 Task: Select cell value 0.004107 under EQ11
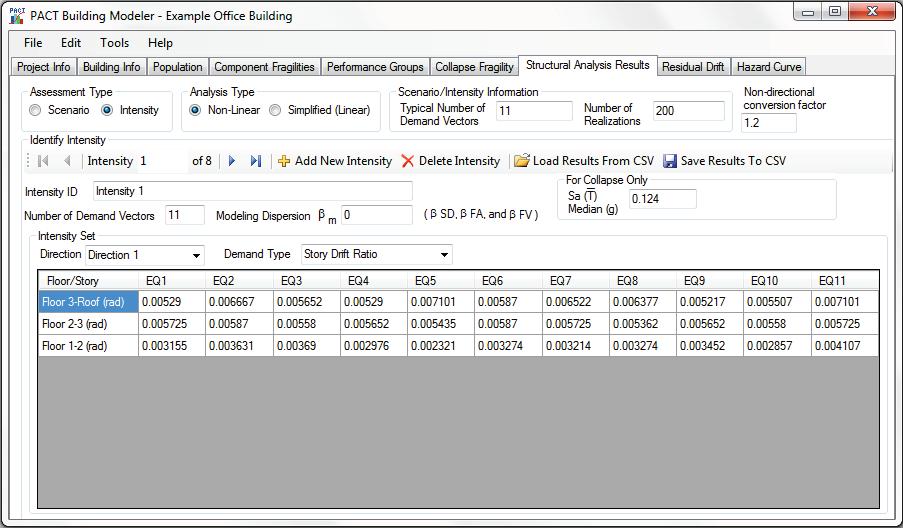click(x=845, y=345)
